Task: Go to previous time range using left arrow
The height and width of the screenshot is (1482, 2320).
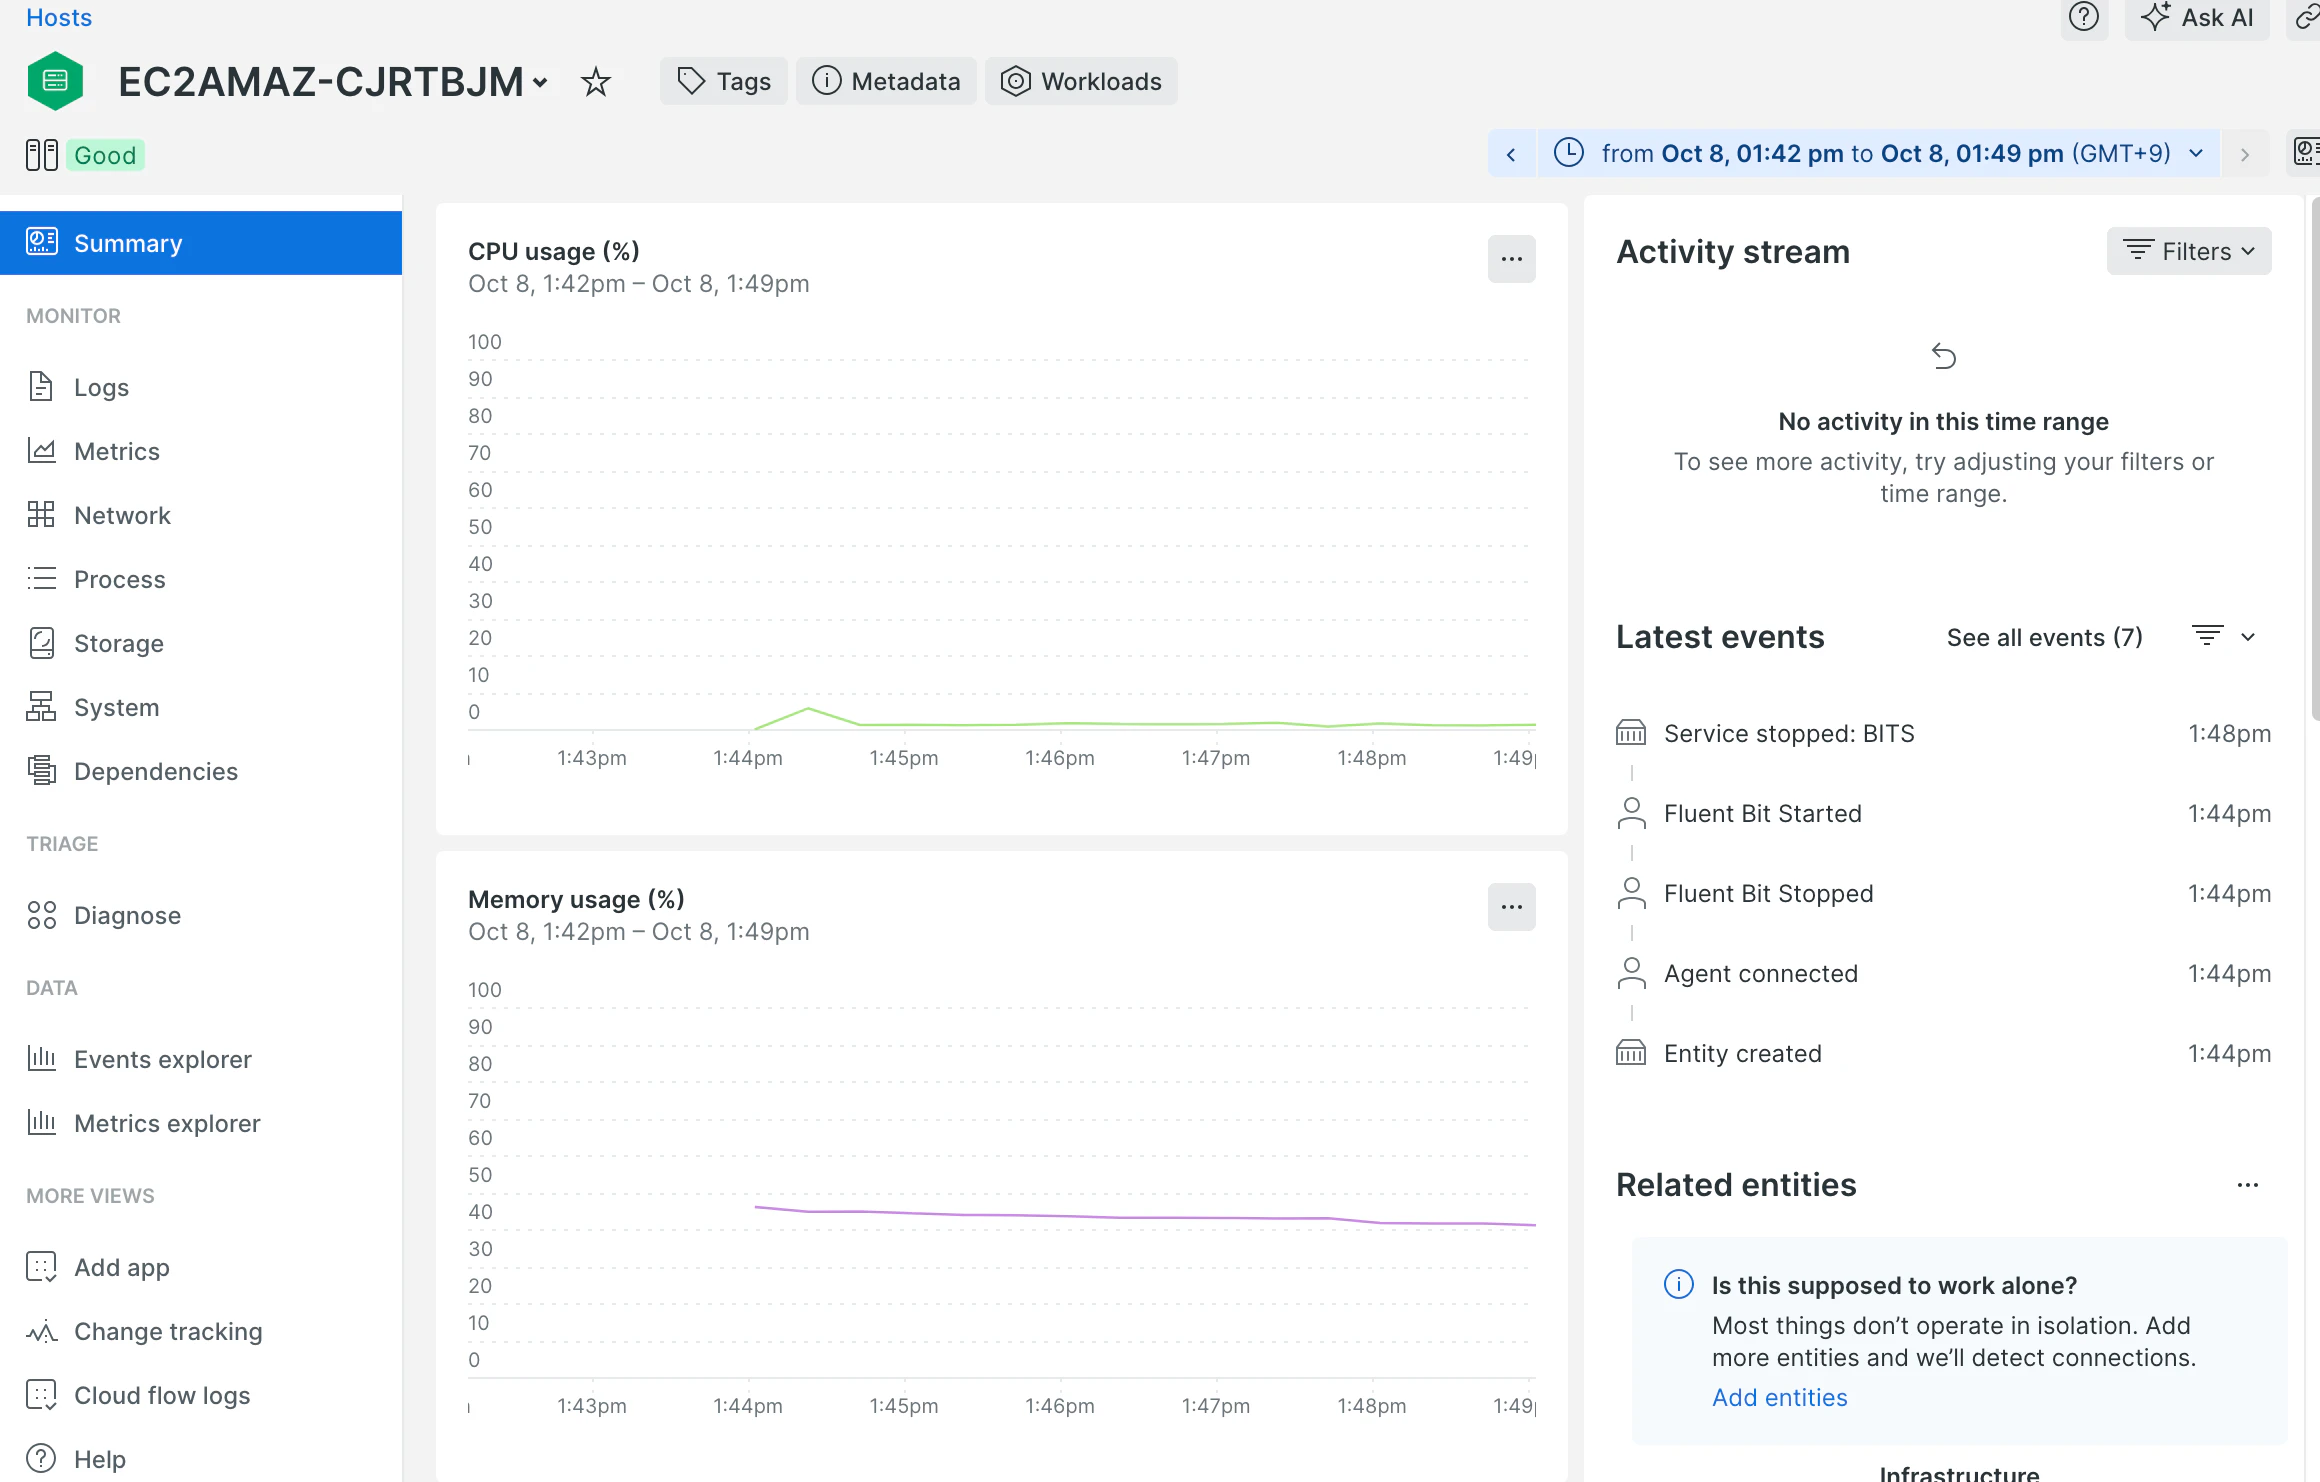Action: coord(1511,154)
